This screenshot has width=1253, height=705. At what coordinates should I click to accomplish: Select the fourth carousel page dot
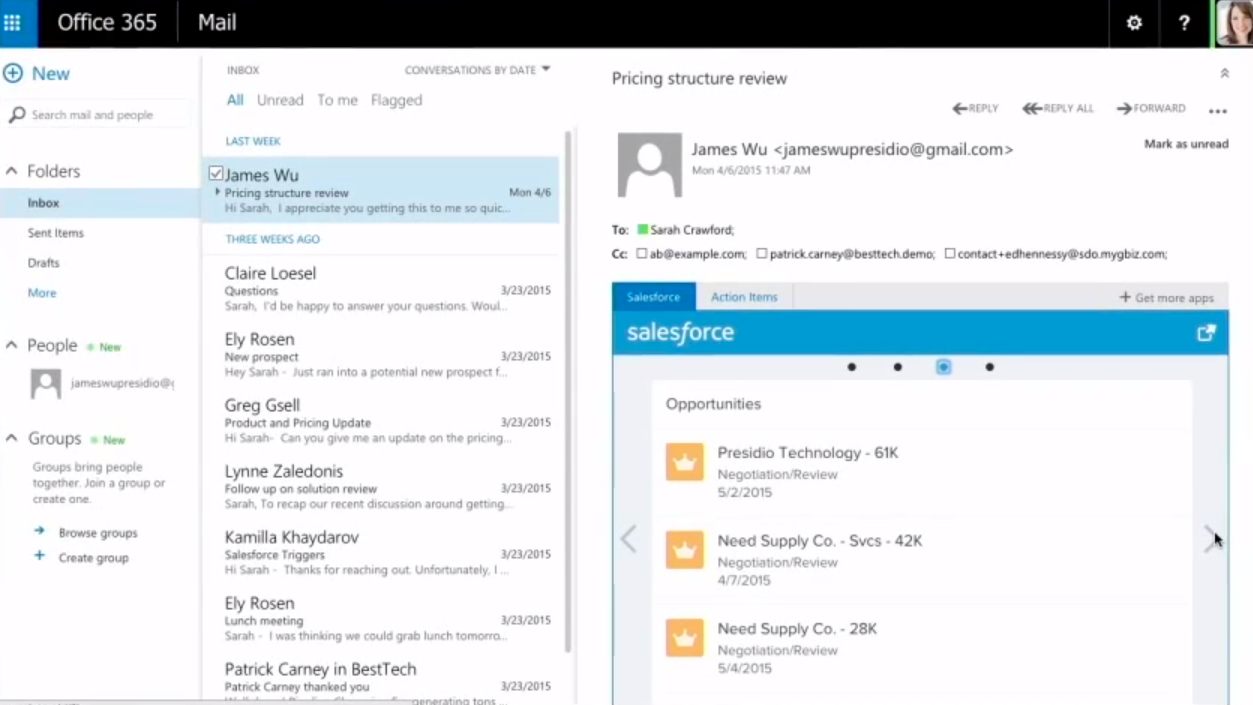coord(990,367)
